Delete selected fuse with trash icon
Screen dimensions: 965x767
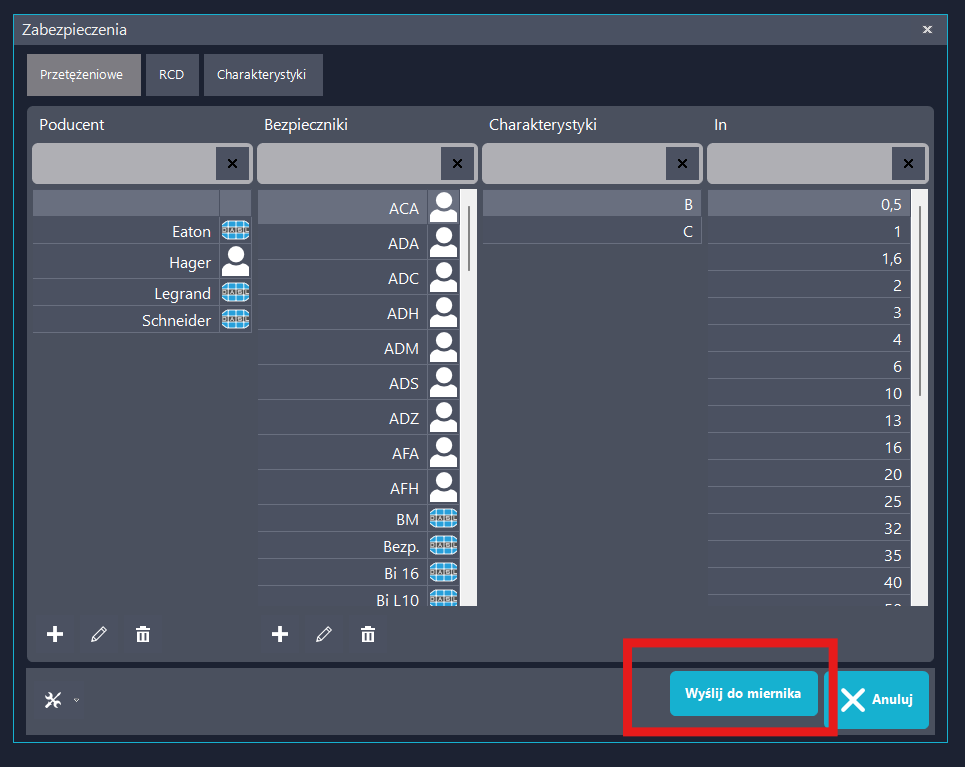pyautogui.click(x=368, y=634)
